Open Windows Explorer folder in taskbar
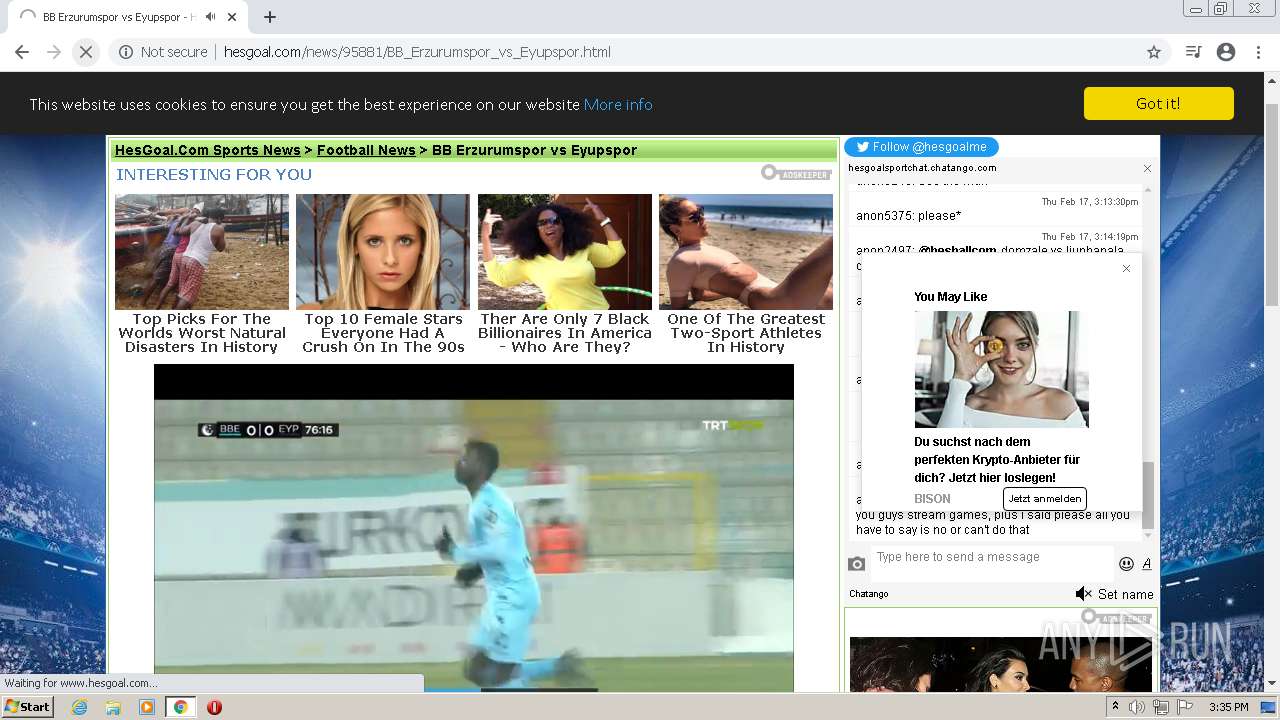The image size is (1280, 720). (x=113, y=707)
